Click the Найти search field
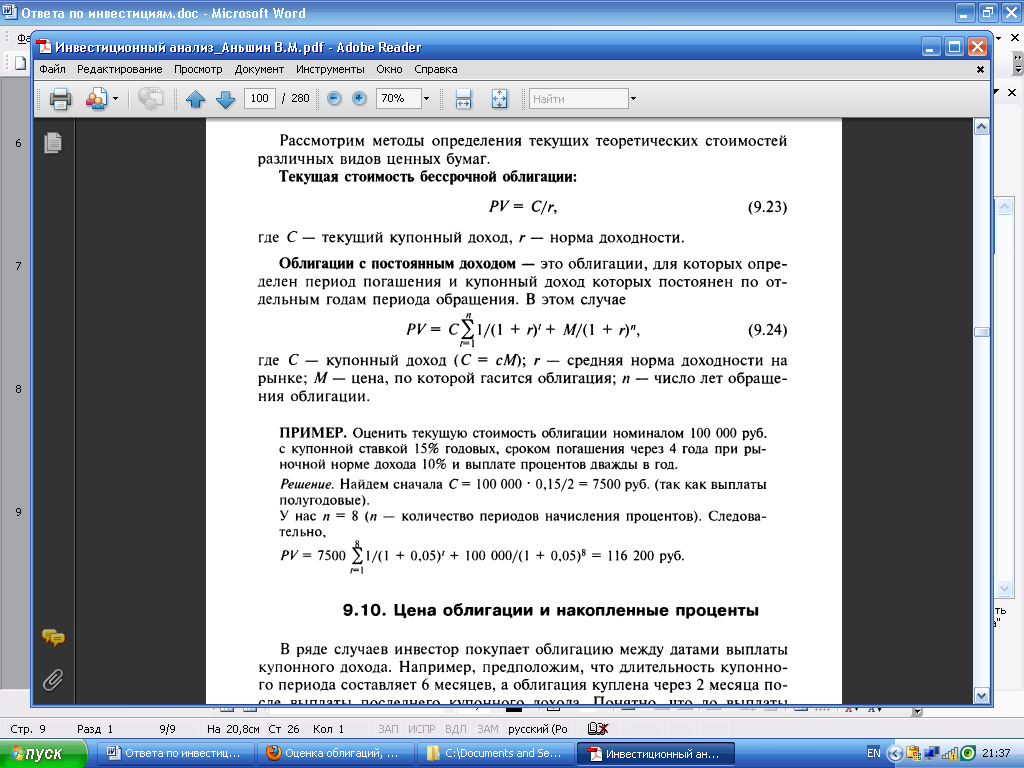Screen dimensions: 1024x768 [x=578, y=99]
